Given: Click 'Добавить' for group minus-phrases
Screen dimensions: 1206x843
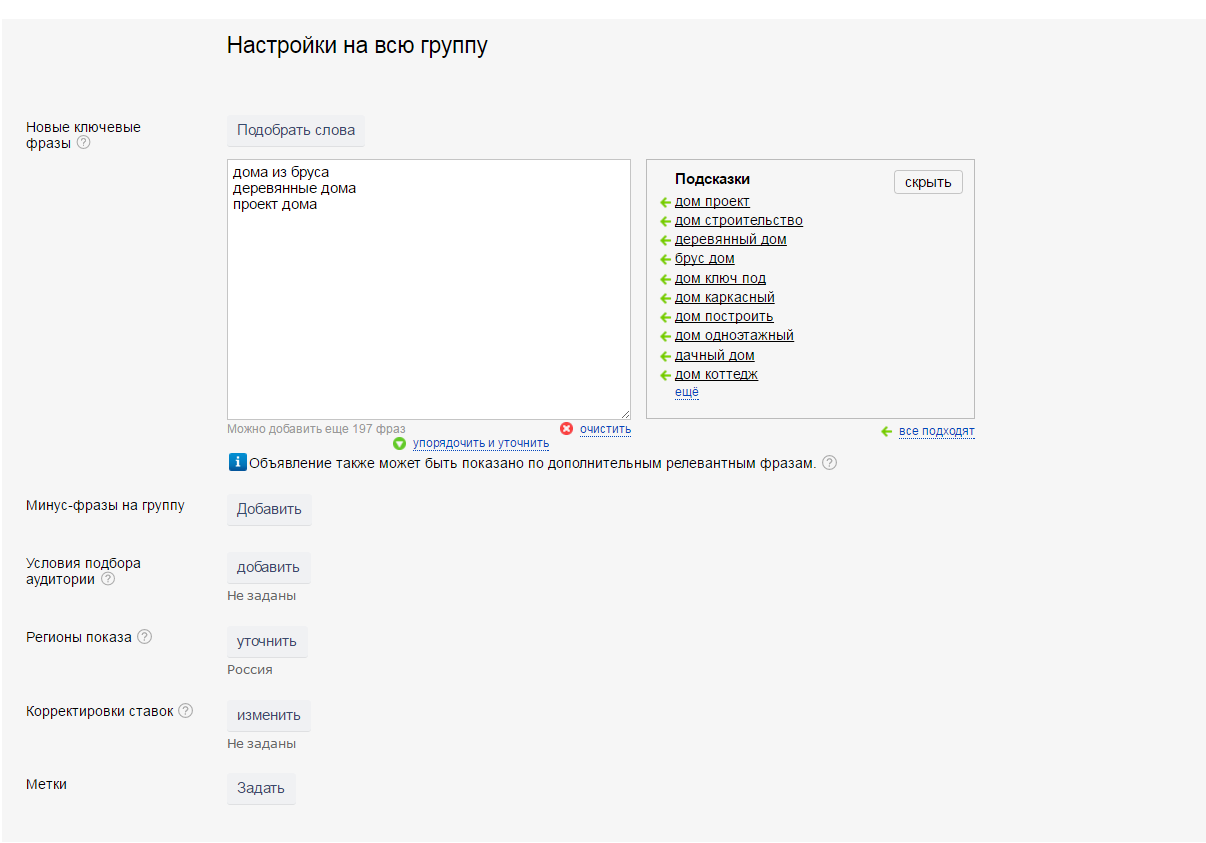Looking at the screenshot, I should point(269,509).
